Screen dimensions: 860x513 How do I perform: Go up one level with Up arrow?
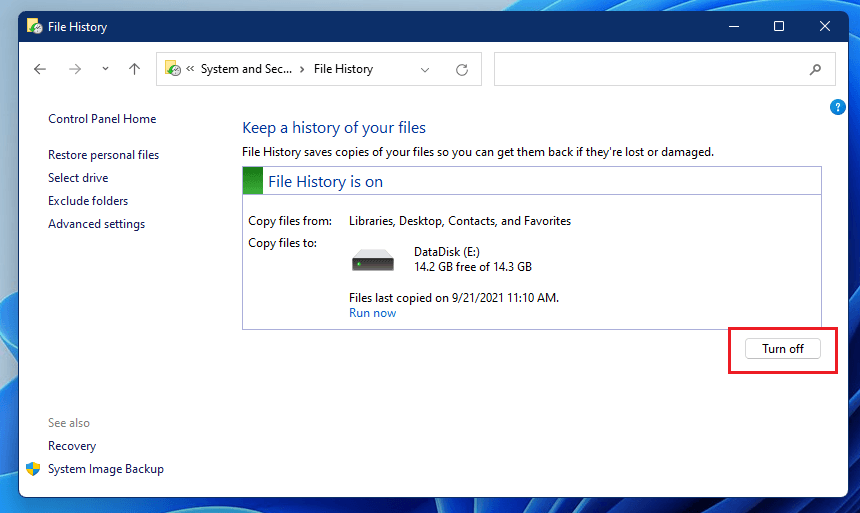[x=134, y=69]
